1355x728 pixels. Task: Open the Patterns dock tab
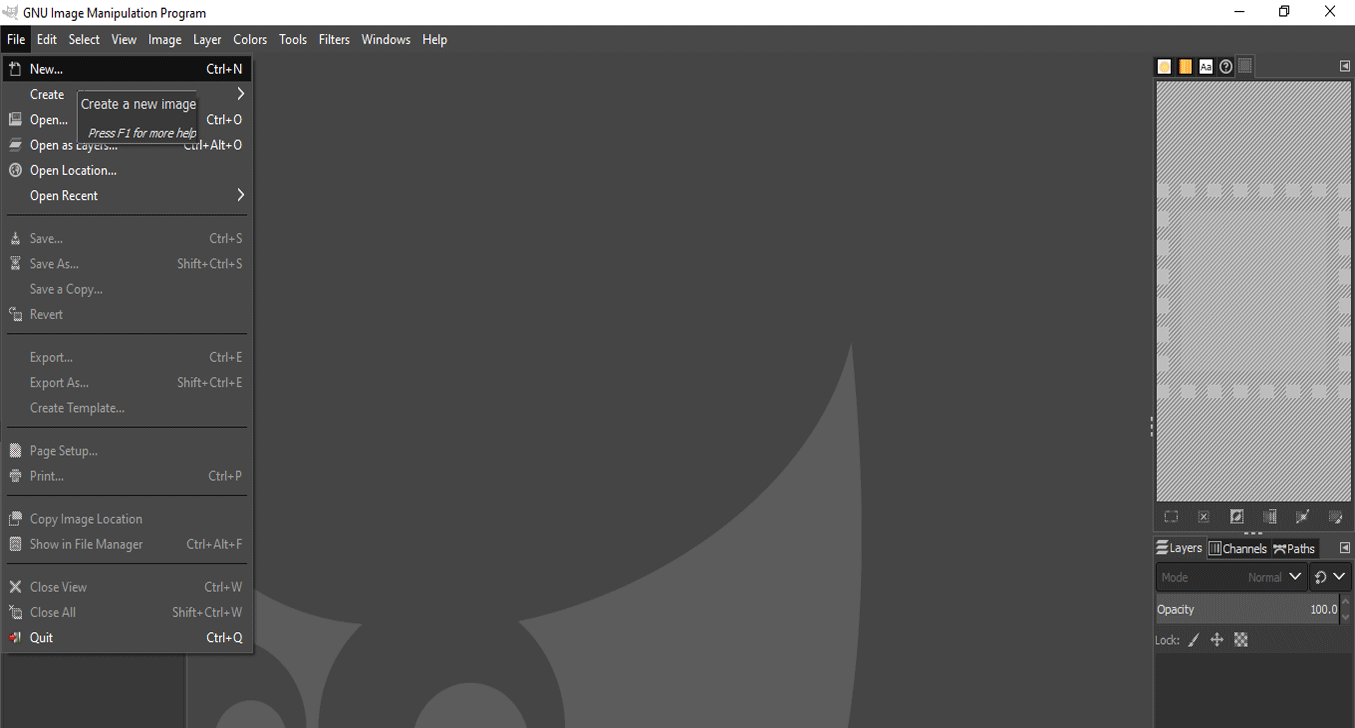[1185, 67]
